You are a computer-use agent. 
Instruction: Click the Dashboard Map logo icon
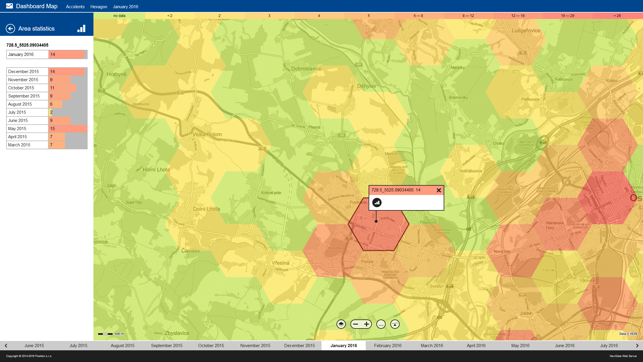coord(9,6)
